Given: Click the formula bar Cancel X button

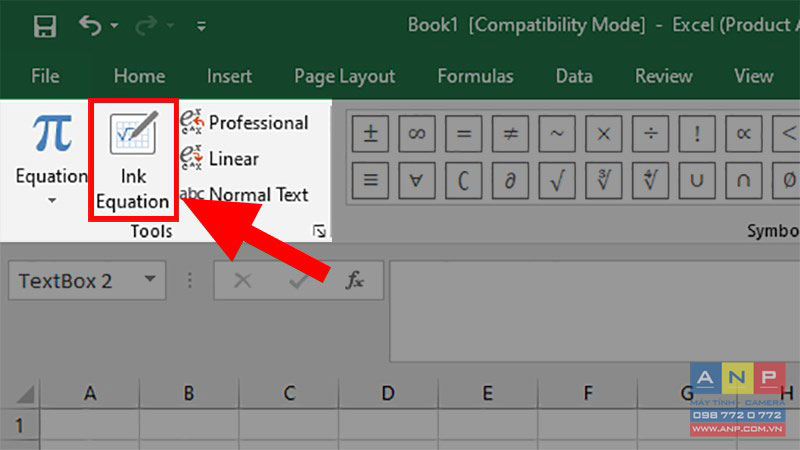Looking at the screenshot, I should point(242,280).
